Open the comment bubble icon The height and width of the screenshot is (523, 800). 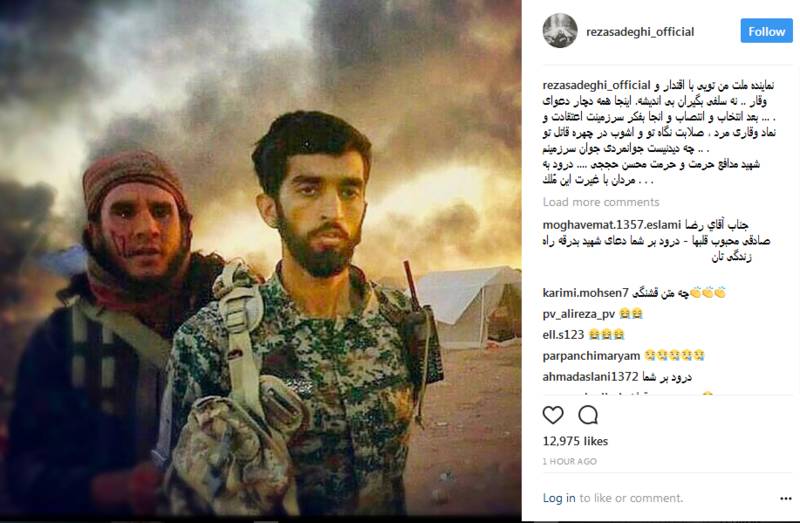pyautogui.click(x=588, y=415)
